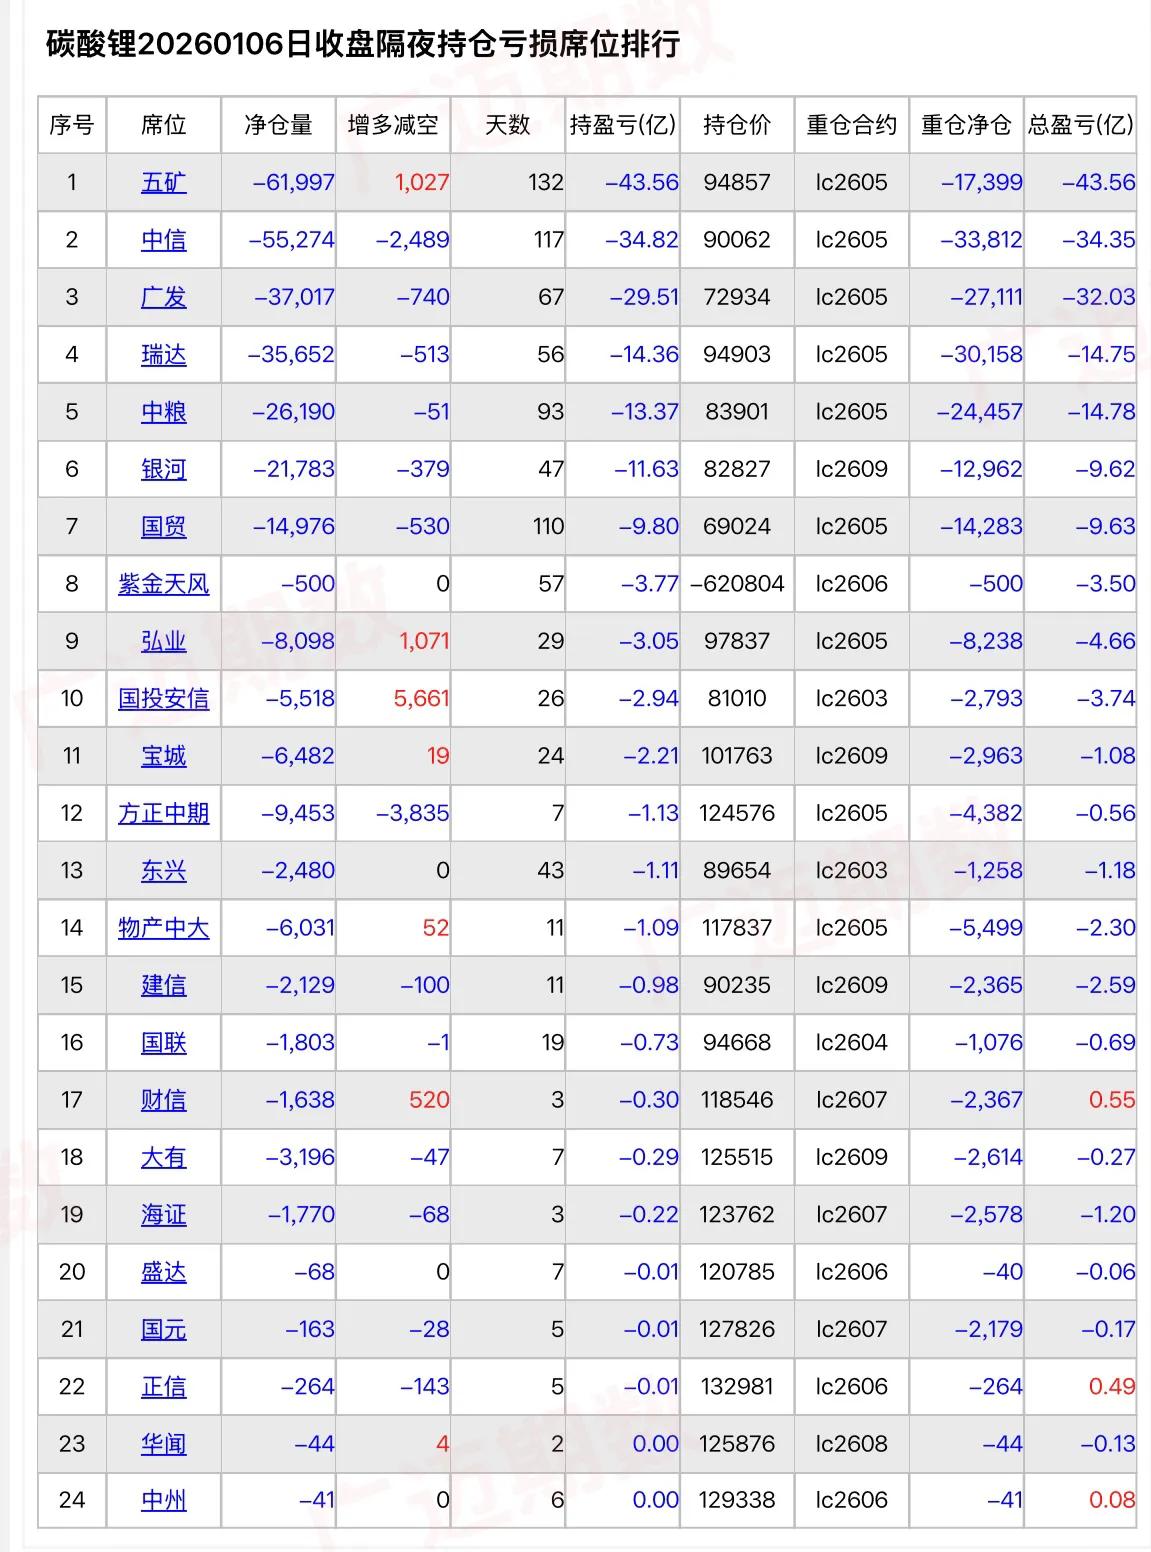Click the 天数 column header

[507, 125]
